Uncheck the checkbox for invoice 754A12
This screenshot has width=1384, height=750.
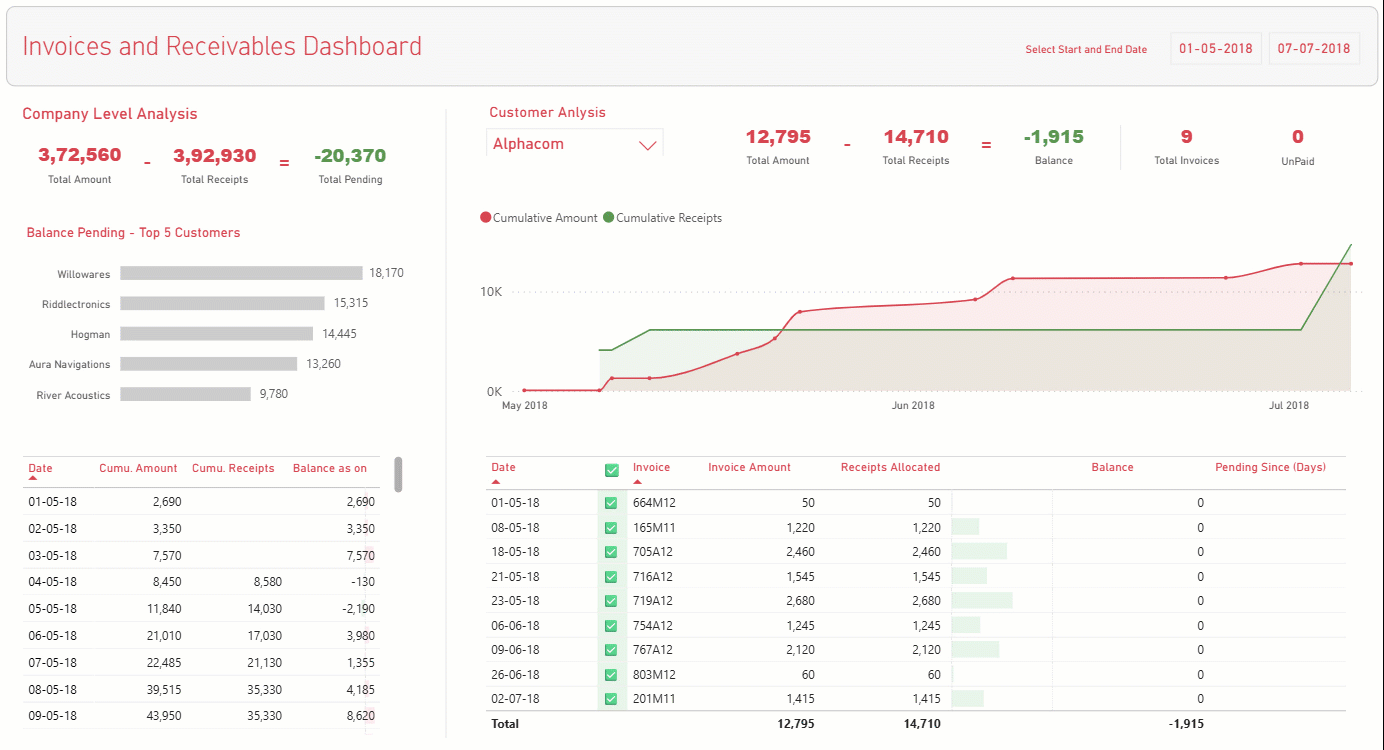pos(611,625)
